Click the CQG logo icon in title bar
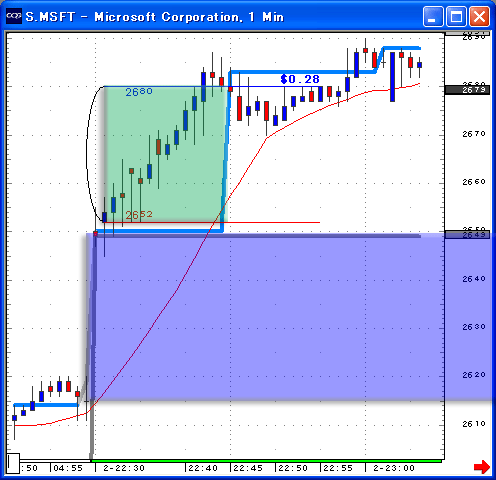 [x=14, y=16]
